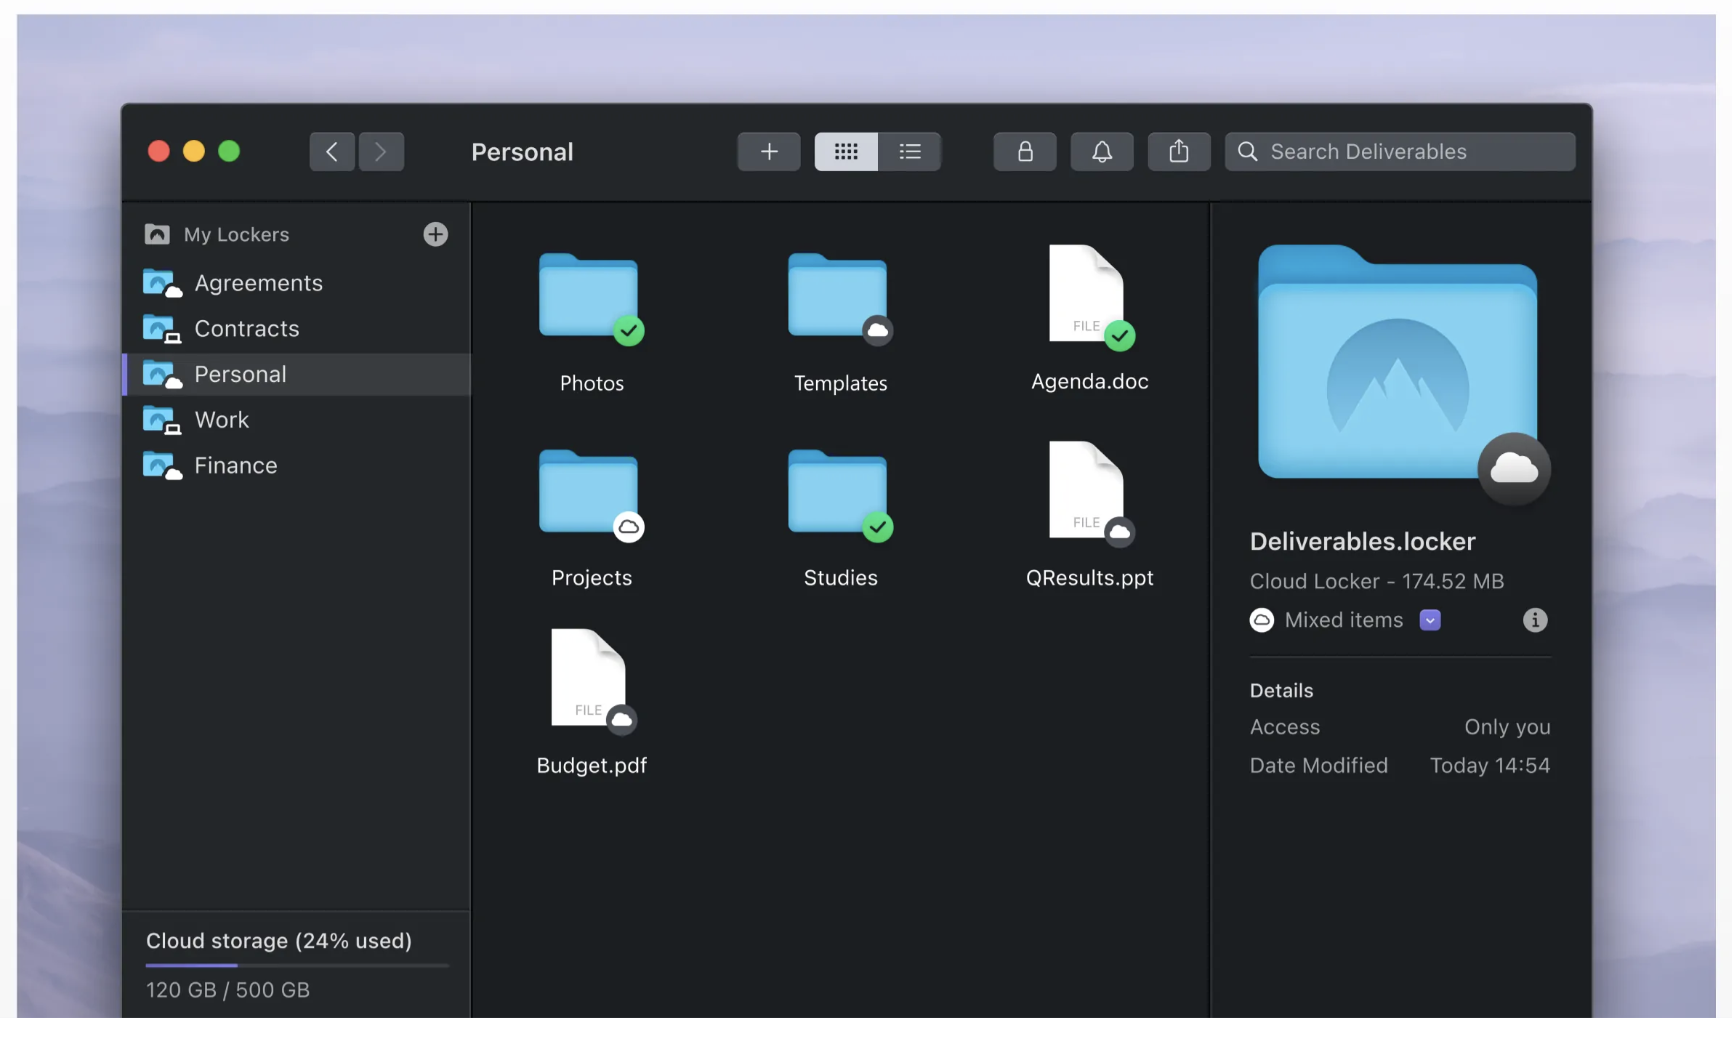The width and height of the screenshot is (1732, 1044).
Task: Select the QResults.ppt file
Action: click(x=1089, y=516)
